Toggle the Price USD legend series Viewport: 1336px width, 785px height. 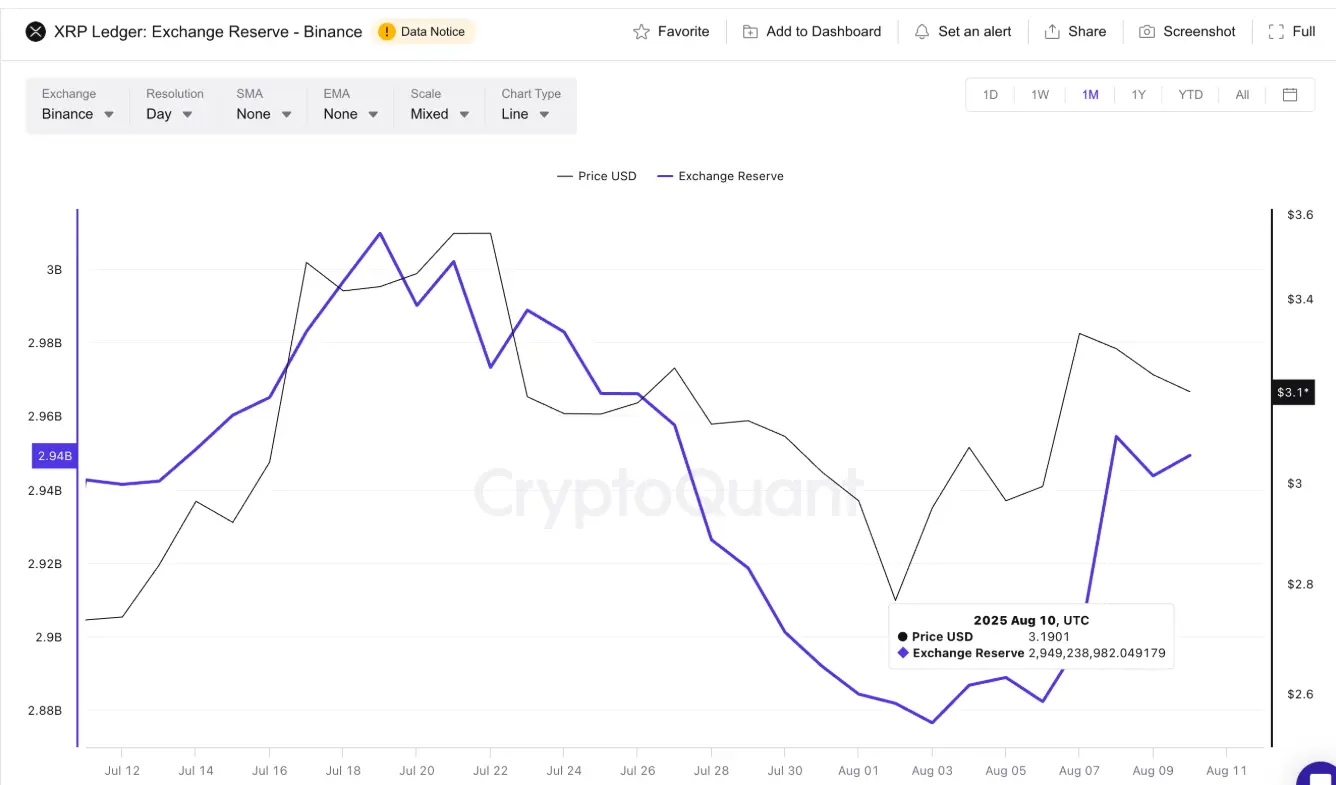coord(596,176)
